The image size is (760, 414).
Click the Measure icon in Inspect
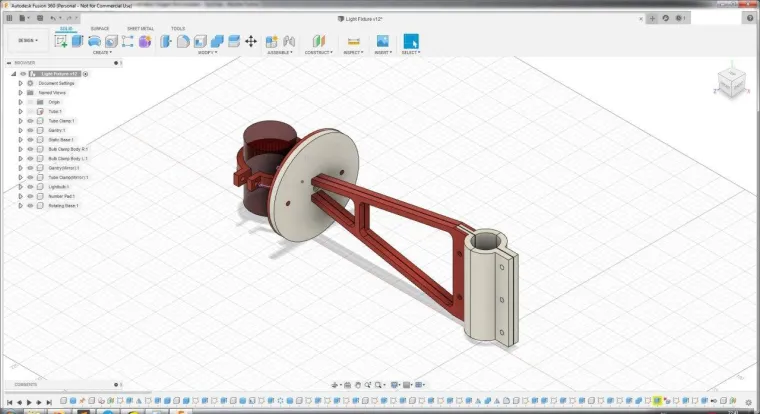(x=352, y=41)
